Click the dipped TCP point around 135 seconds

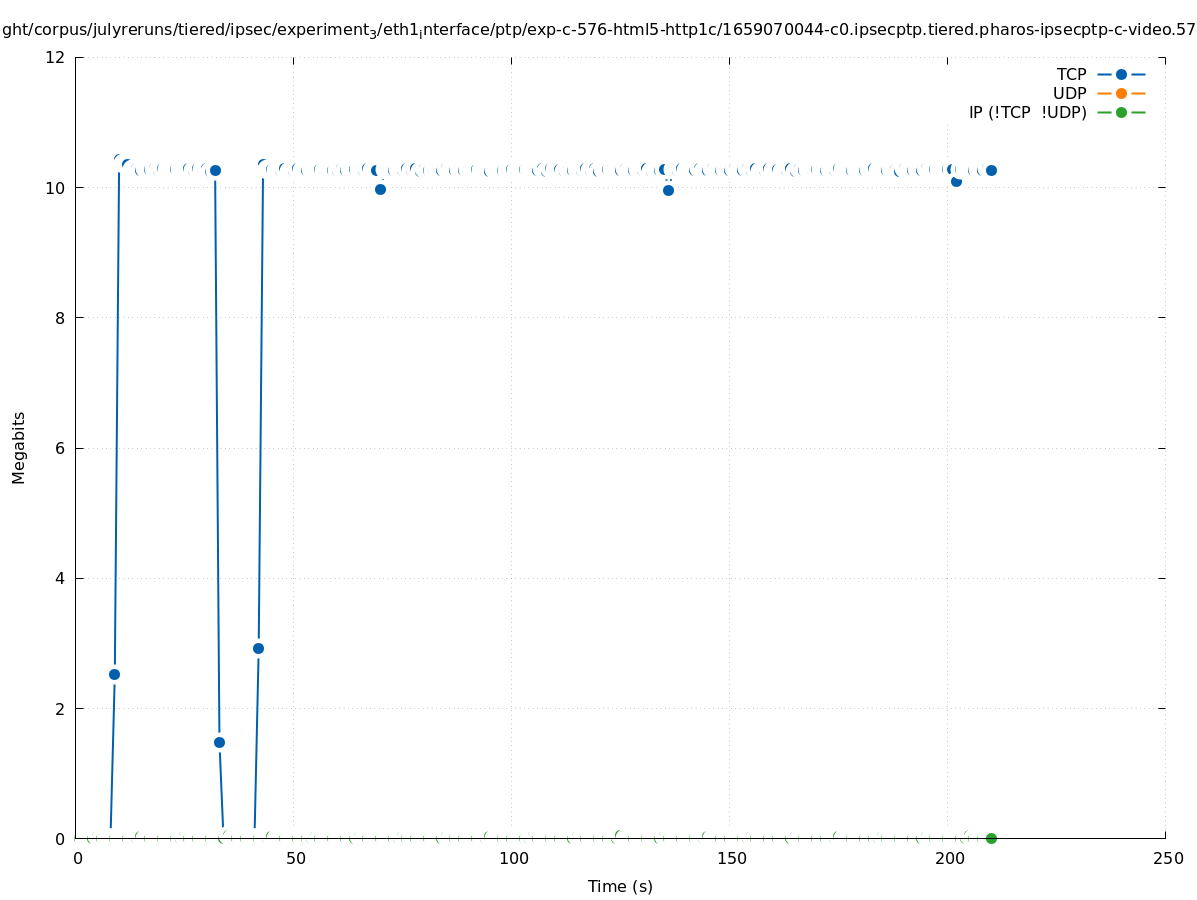tap(668, 190)
